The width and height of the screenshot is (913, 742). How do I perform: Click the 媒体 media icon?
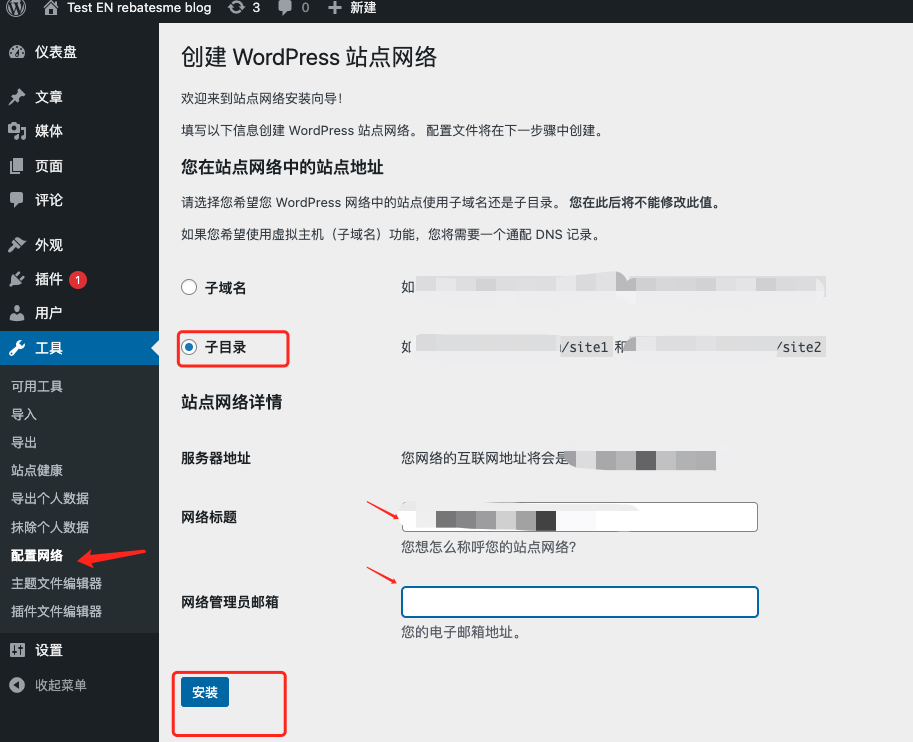(17, 131)
